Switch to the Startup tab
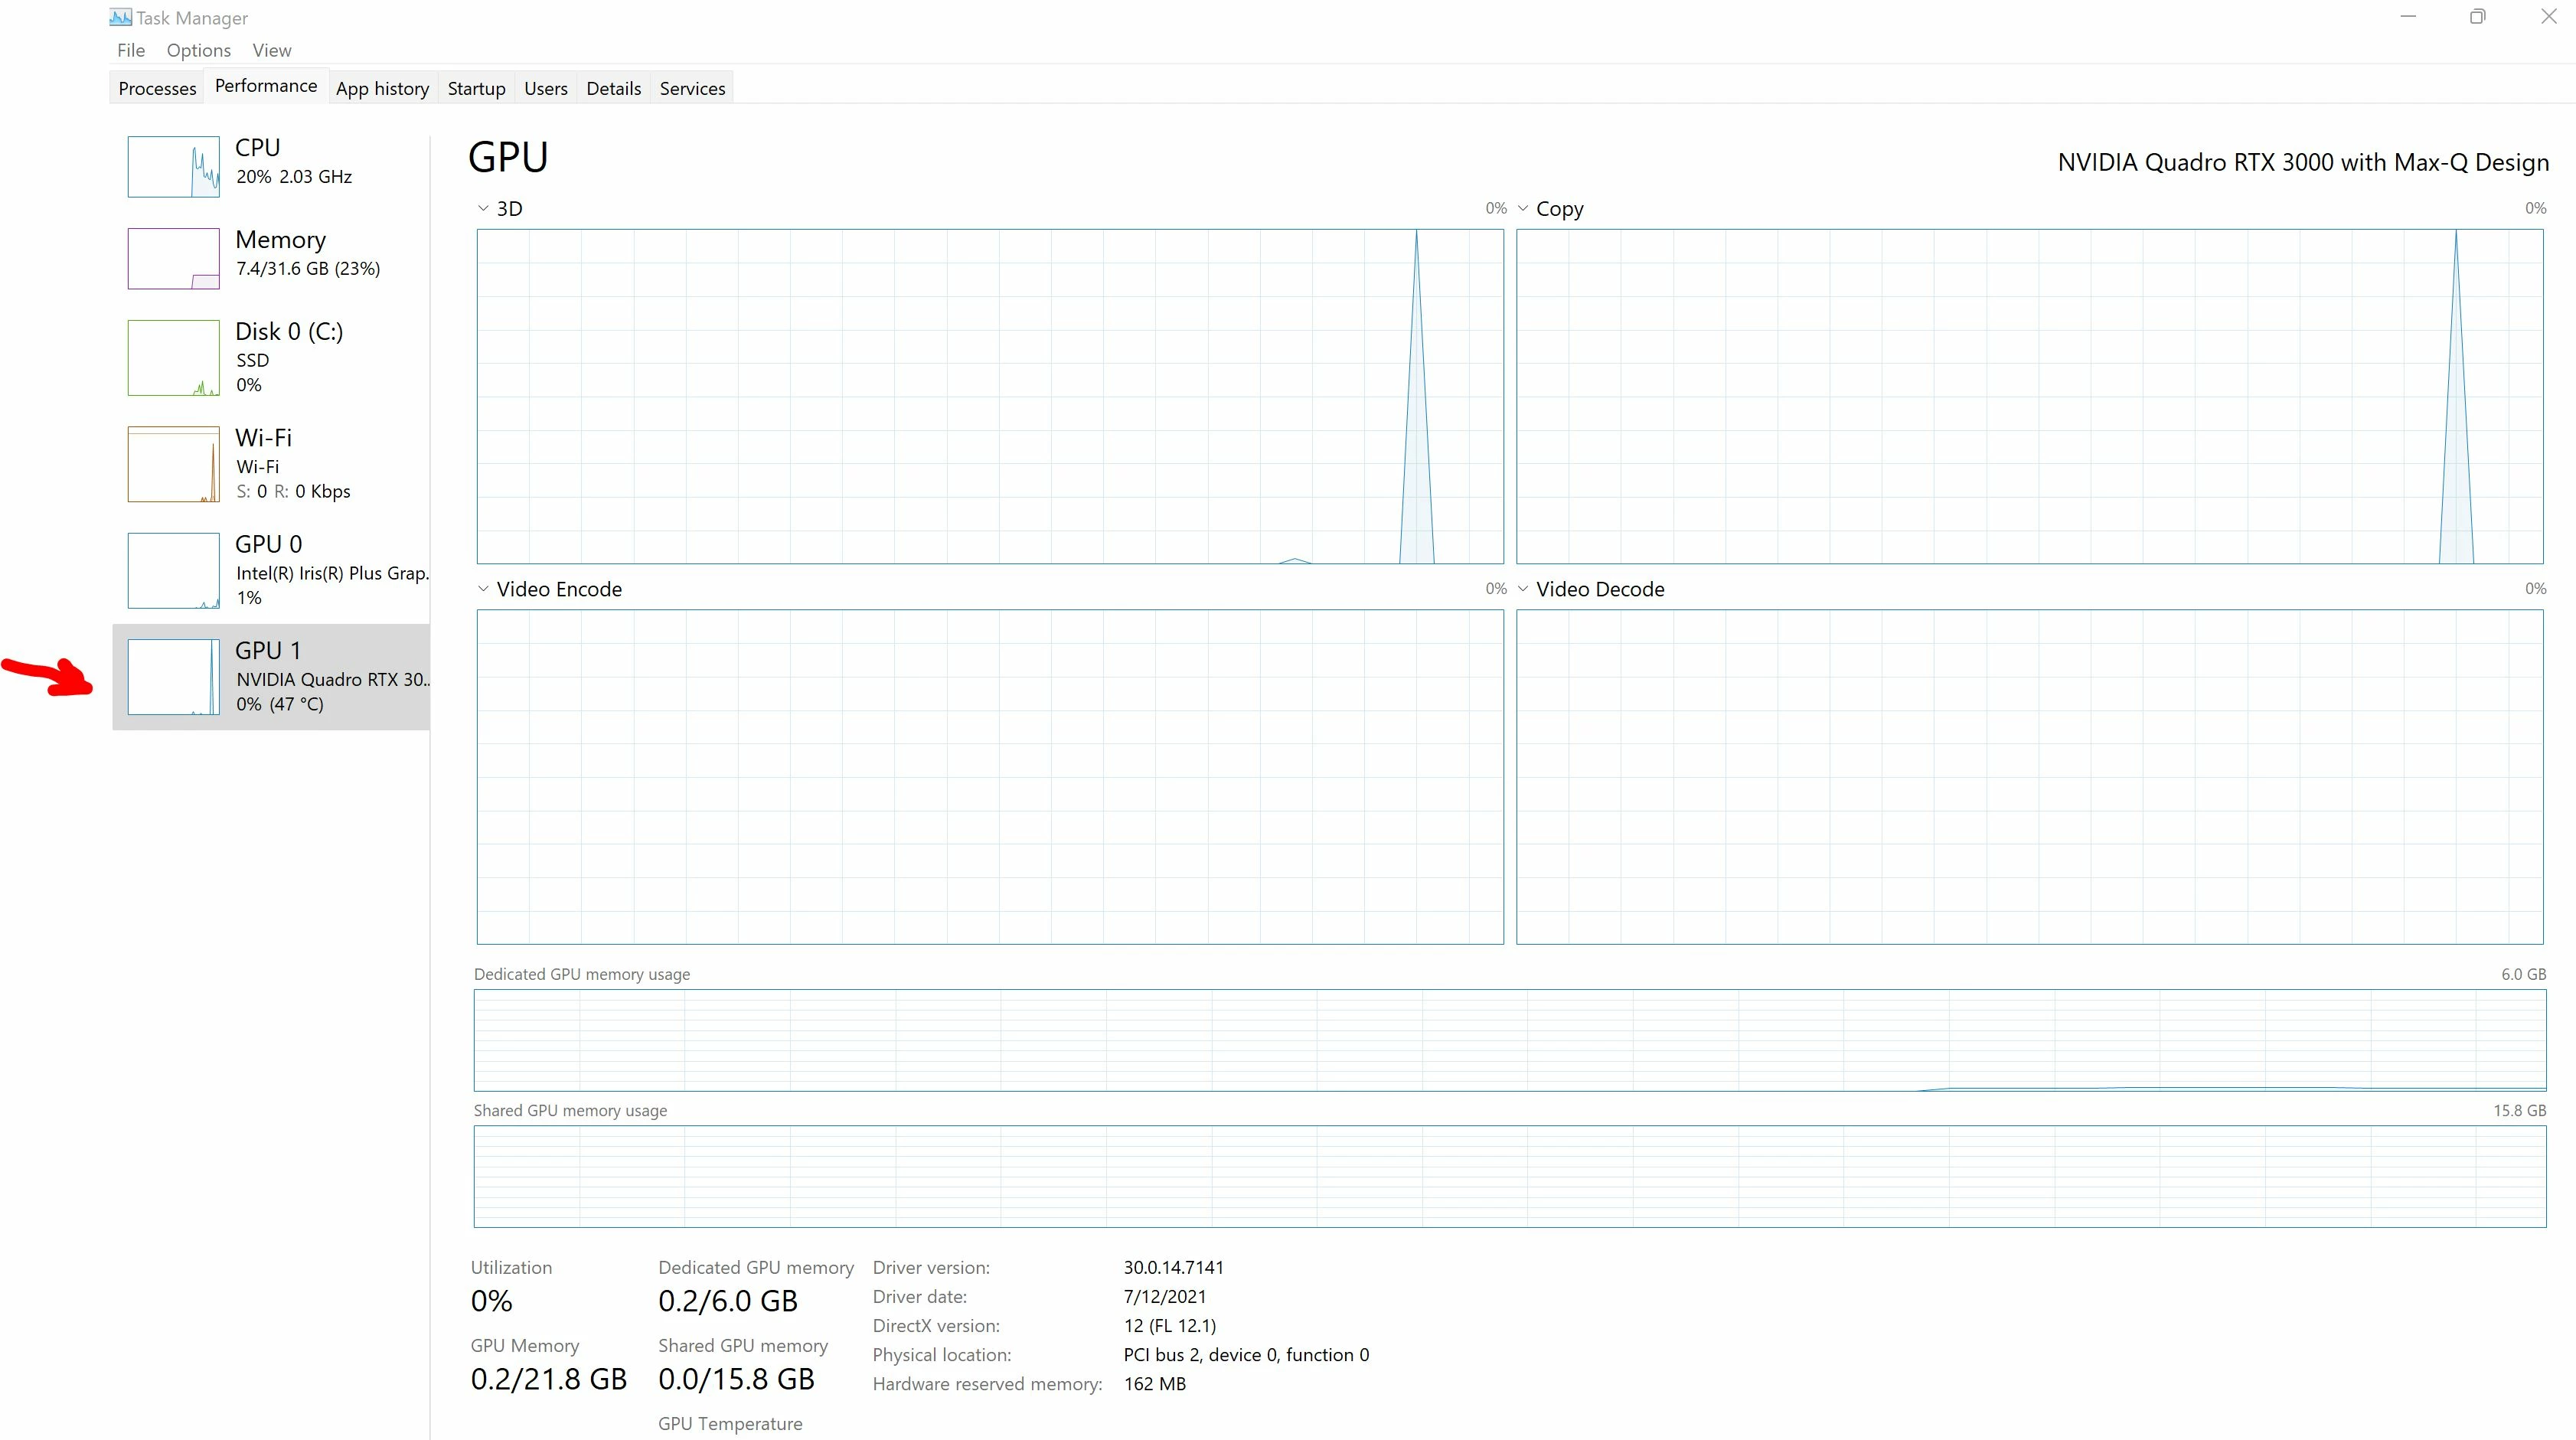Viewport: 2576px width, 1440px height. pos(476,88)
